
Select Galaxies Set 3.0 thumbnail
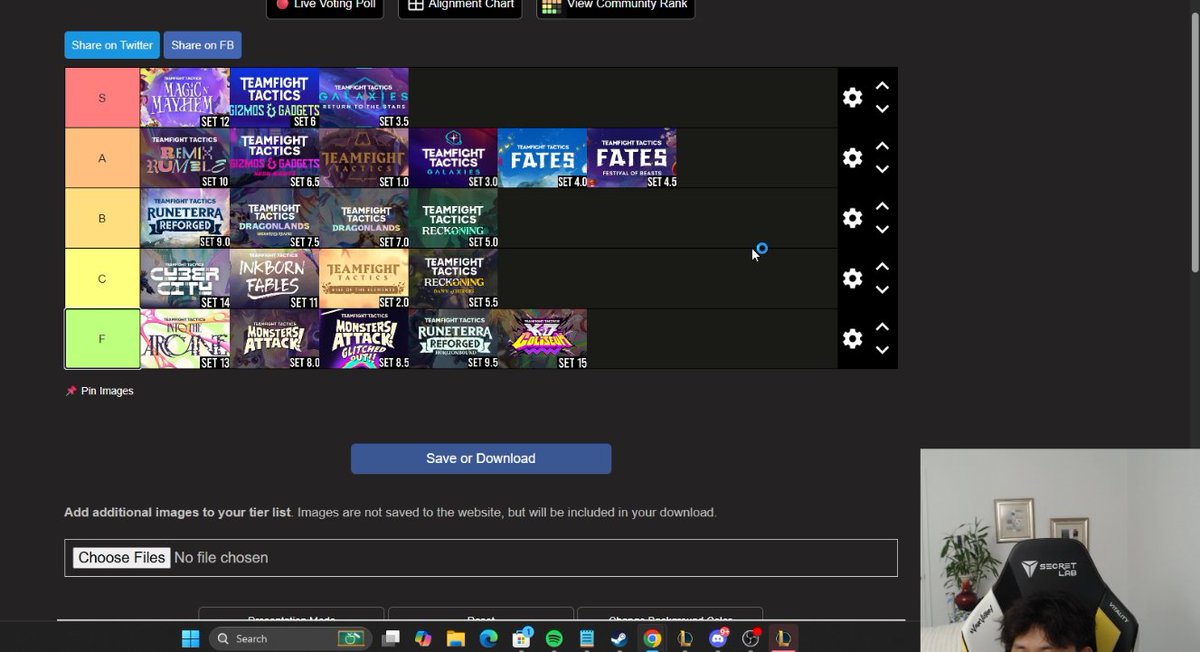pos(453,158)
